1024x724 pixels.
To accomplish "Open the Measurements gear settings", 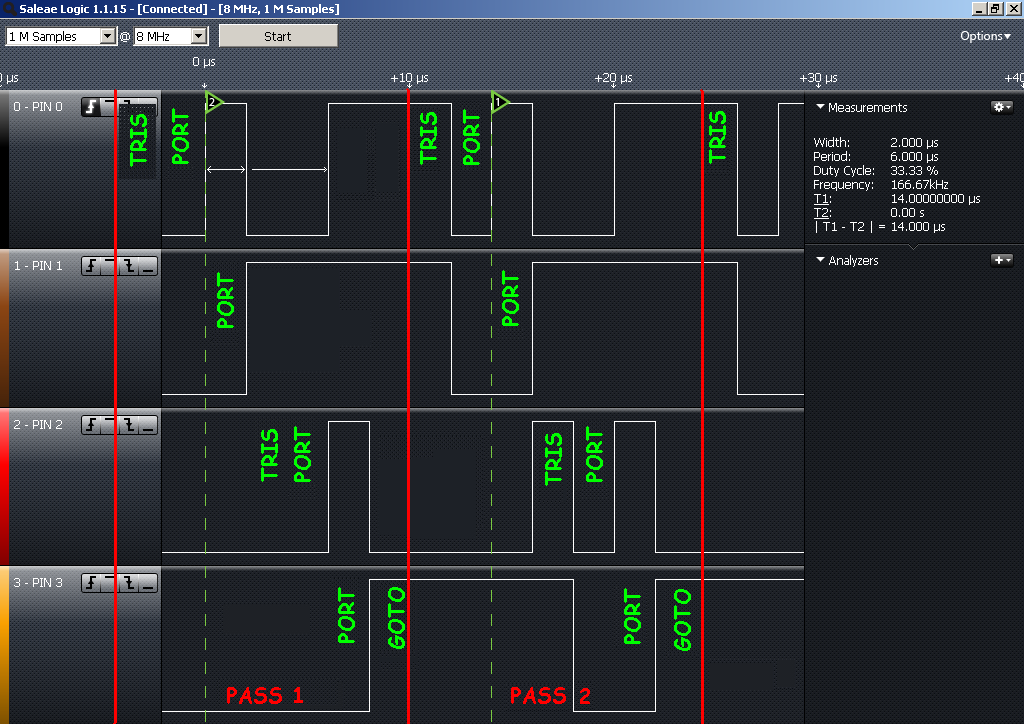I will click(x=1001, y=107).
